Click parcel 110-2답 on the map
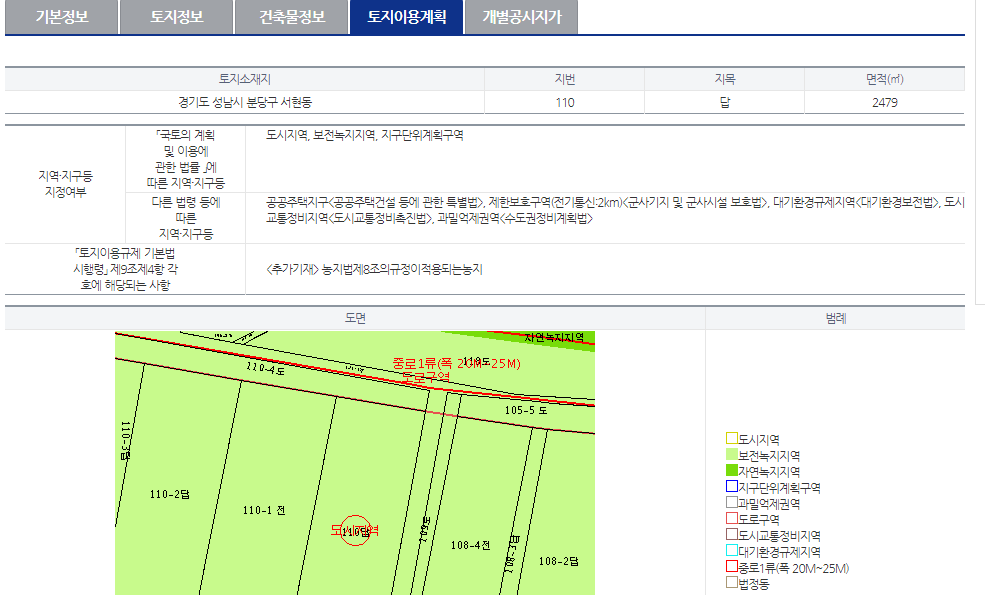Screen dimensions: 985x595 (170, 494)
